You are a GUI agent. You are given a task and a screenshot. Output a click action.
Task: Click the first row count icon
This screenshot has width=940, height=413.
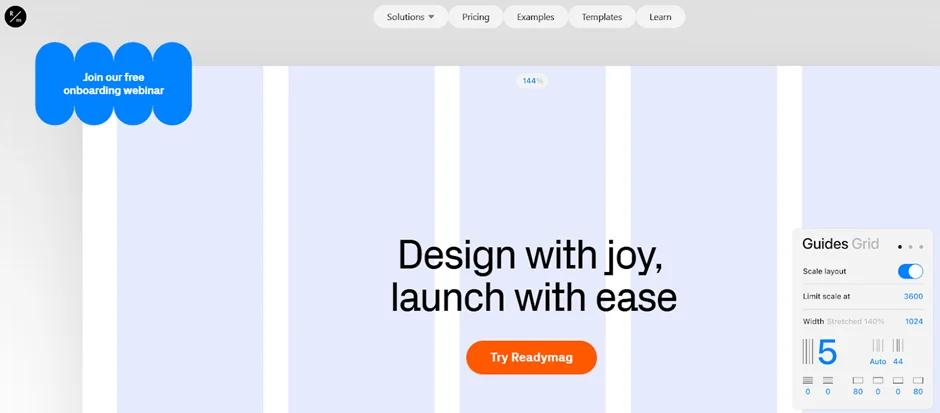(808, 381)
